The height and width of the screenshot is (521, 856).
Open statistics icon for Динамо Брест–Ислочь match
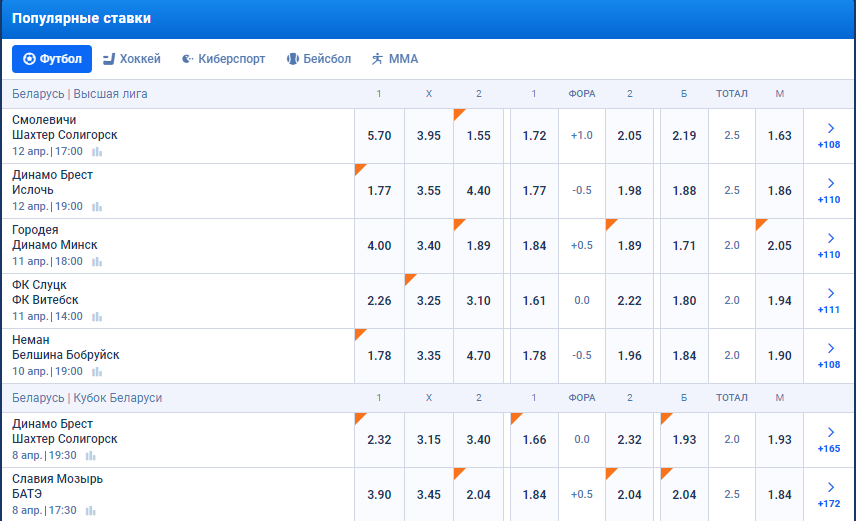coord(97,207)
